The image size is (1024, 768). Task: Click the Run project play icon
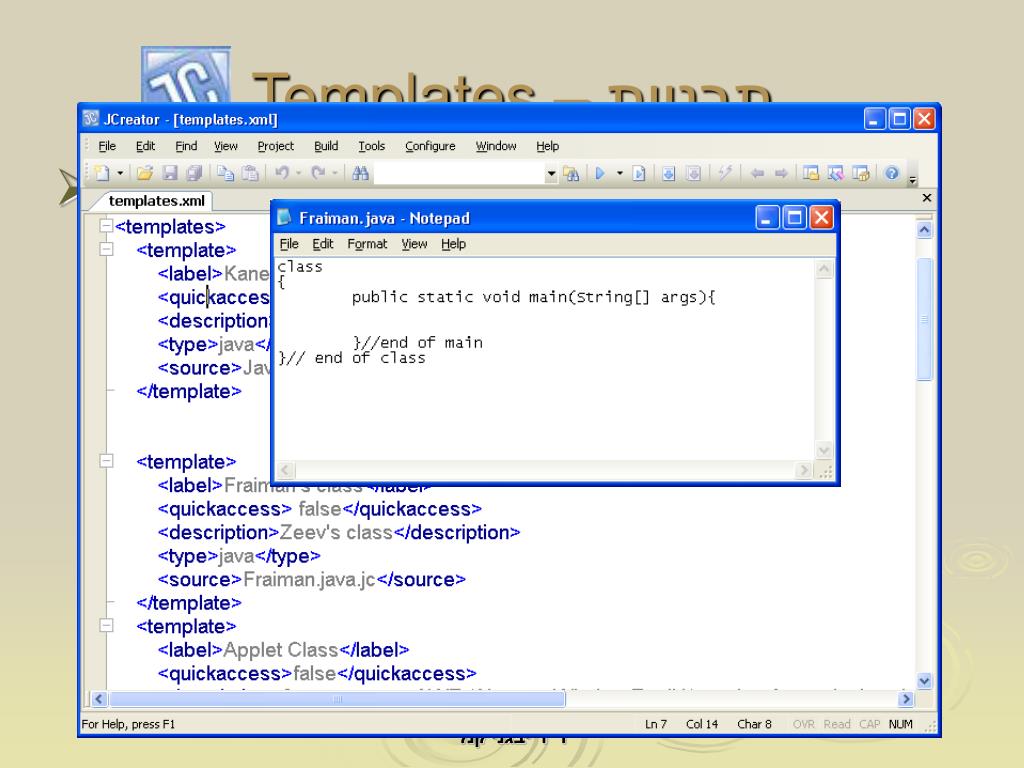pos(600,173)
